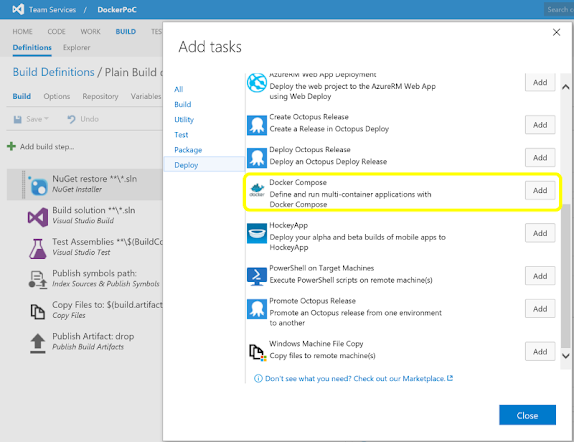Click the PowerShell on Target Machines icon

[257, 276]
